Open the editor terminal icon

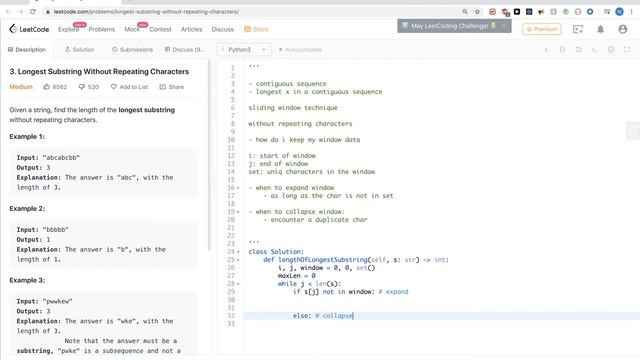(x=594, y=49)
